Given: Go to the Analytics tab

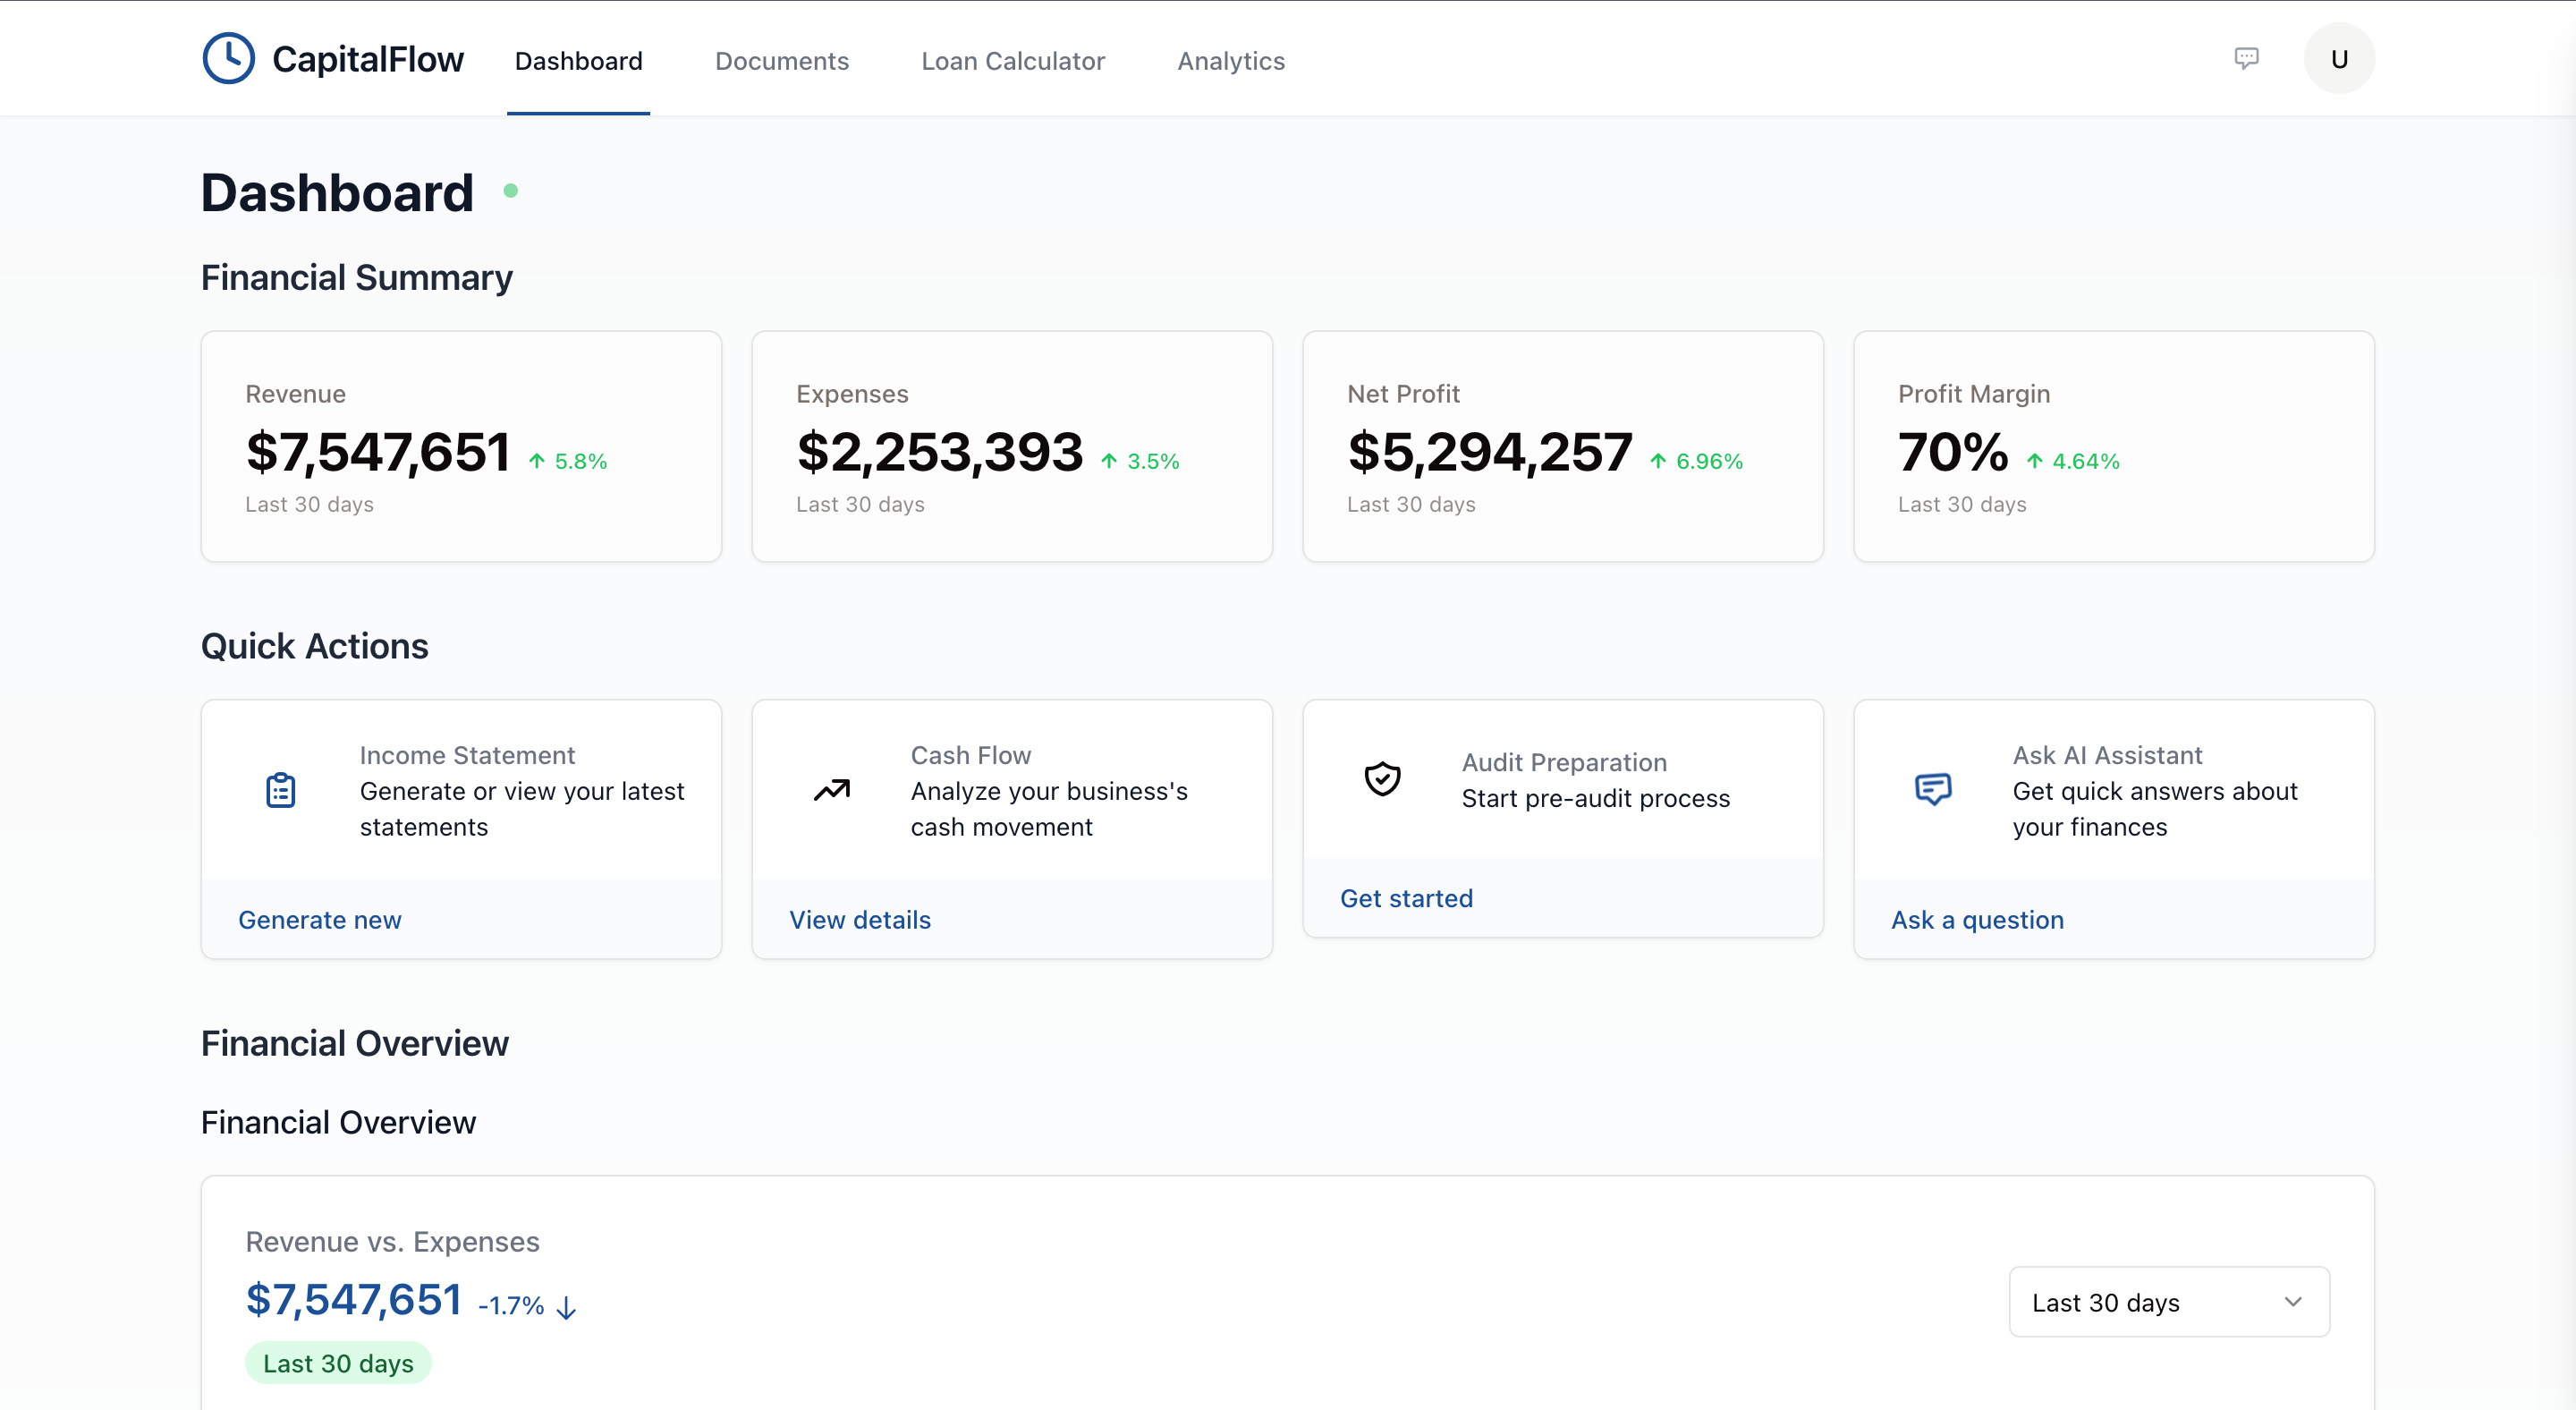Looking at the screenshot, I should (x=1230, y=61).
